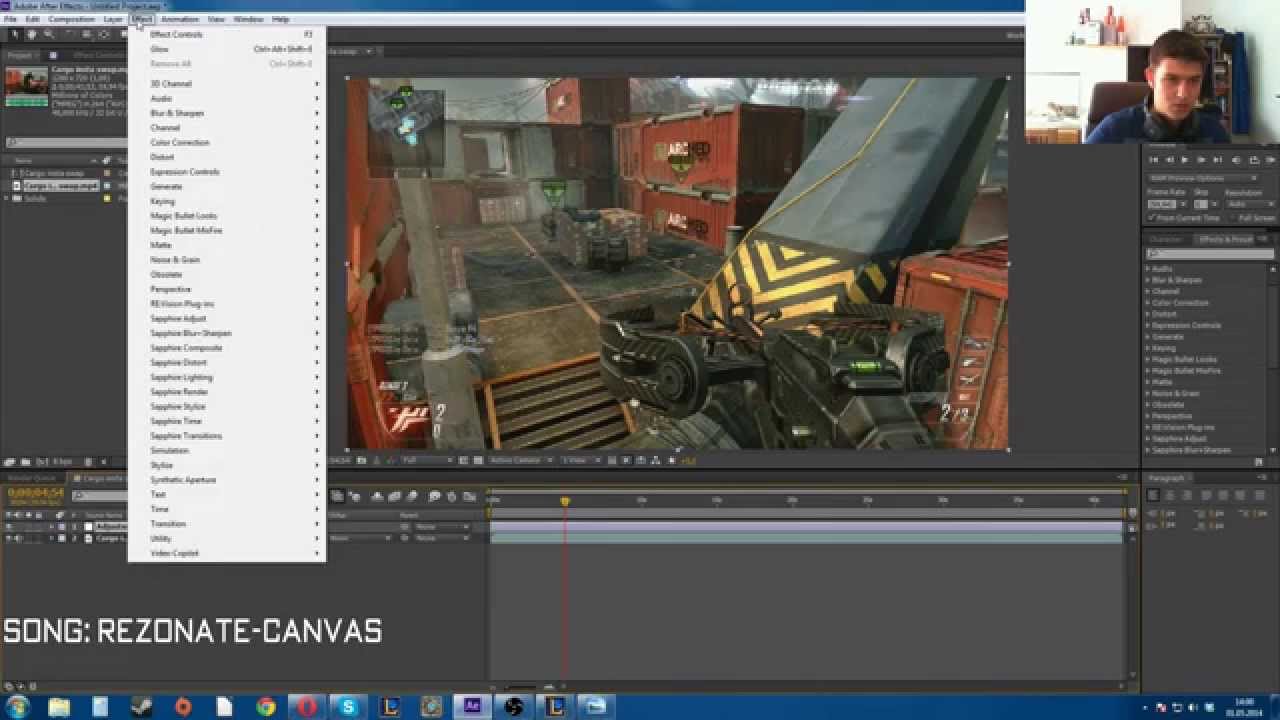1280x720 pixels.
Task: Select the Selection arrow tool
Action: [x=14, y=34]
